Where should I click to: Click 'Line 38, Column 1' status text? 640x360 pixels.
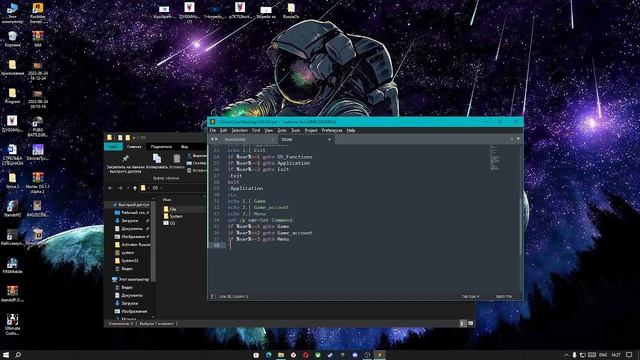click(x=233, y=296)
